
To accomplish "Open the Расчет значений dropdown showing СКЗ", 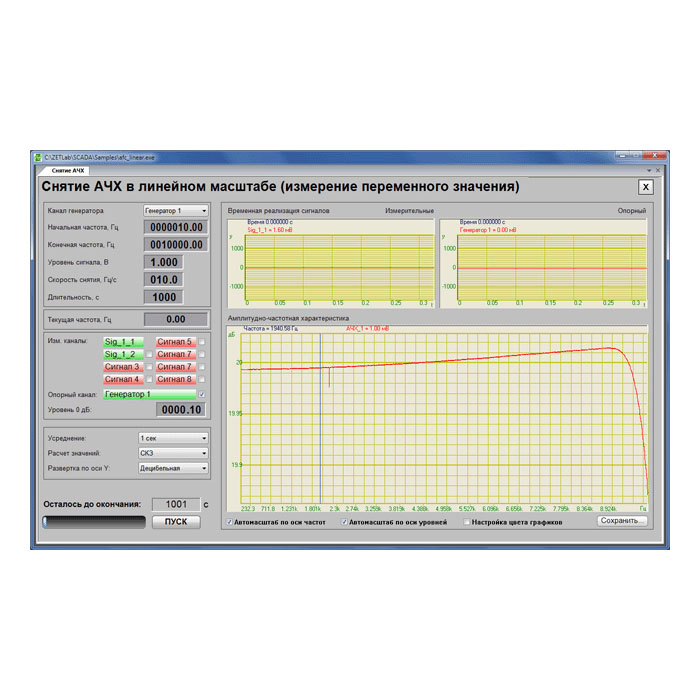I will (x=173, y=453).
